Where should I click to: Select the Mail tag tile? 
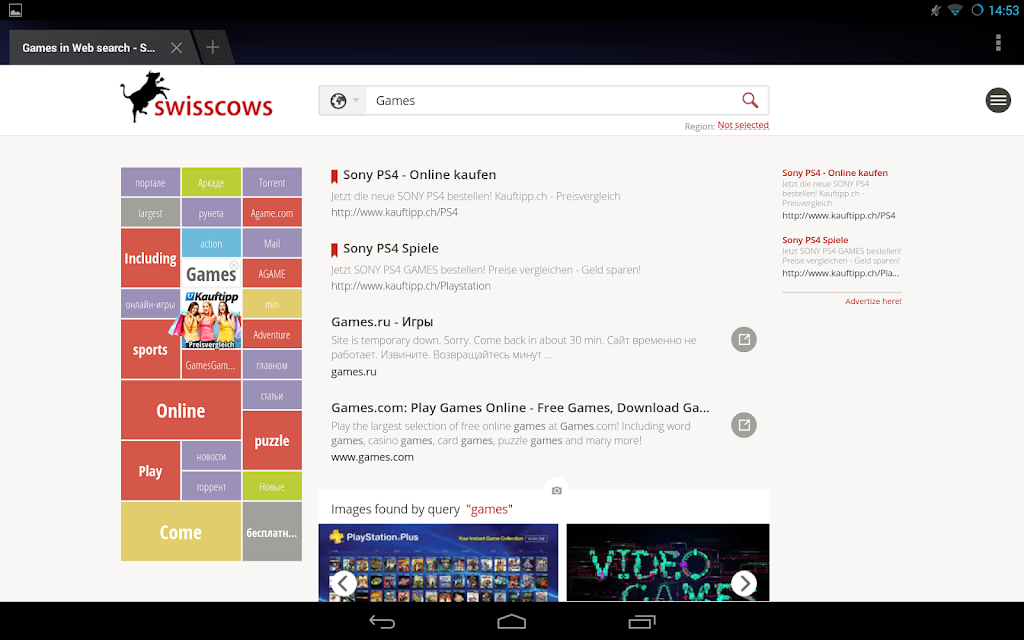tap(272, 243)
